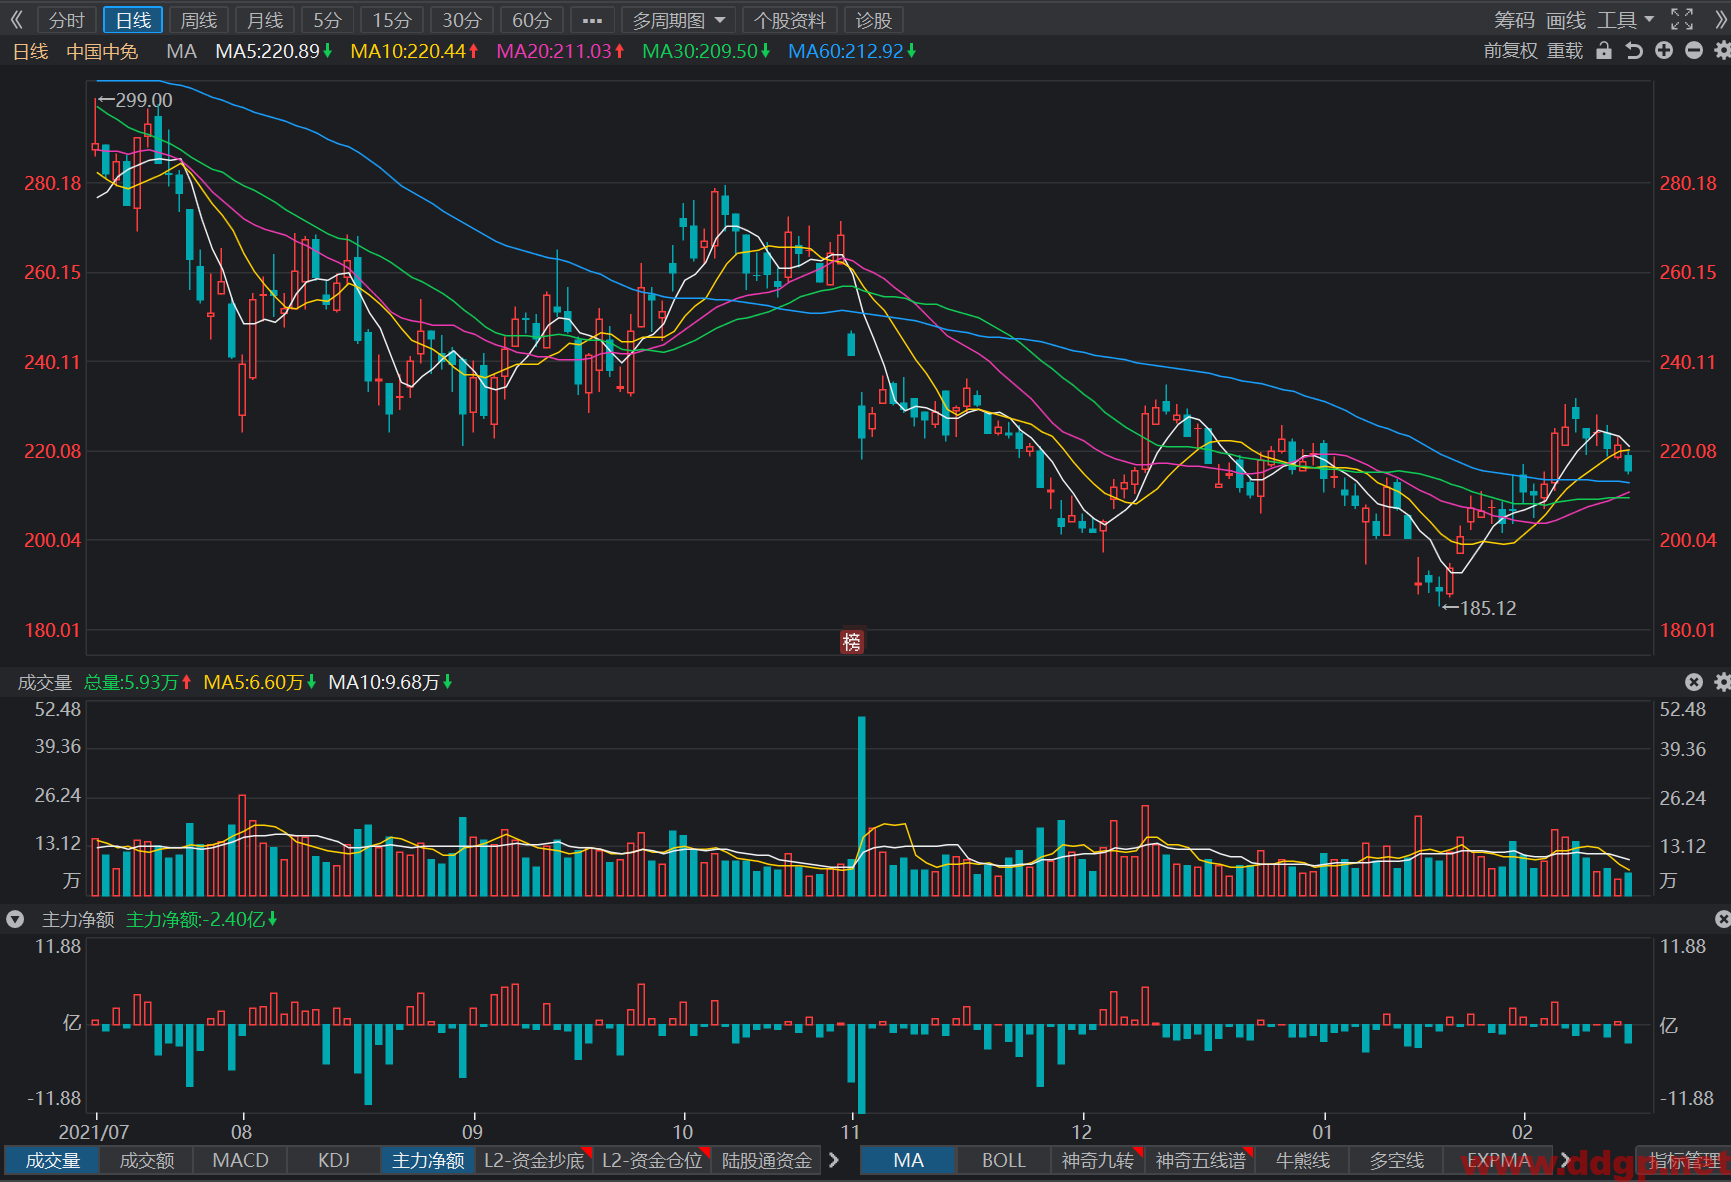Expand the 多周期图 dropdown
Image resolution: width=1731 pixels, height=1182 pixels.
coord(679,20)
